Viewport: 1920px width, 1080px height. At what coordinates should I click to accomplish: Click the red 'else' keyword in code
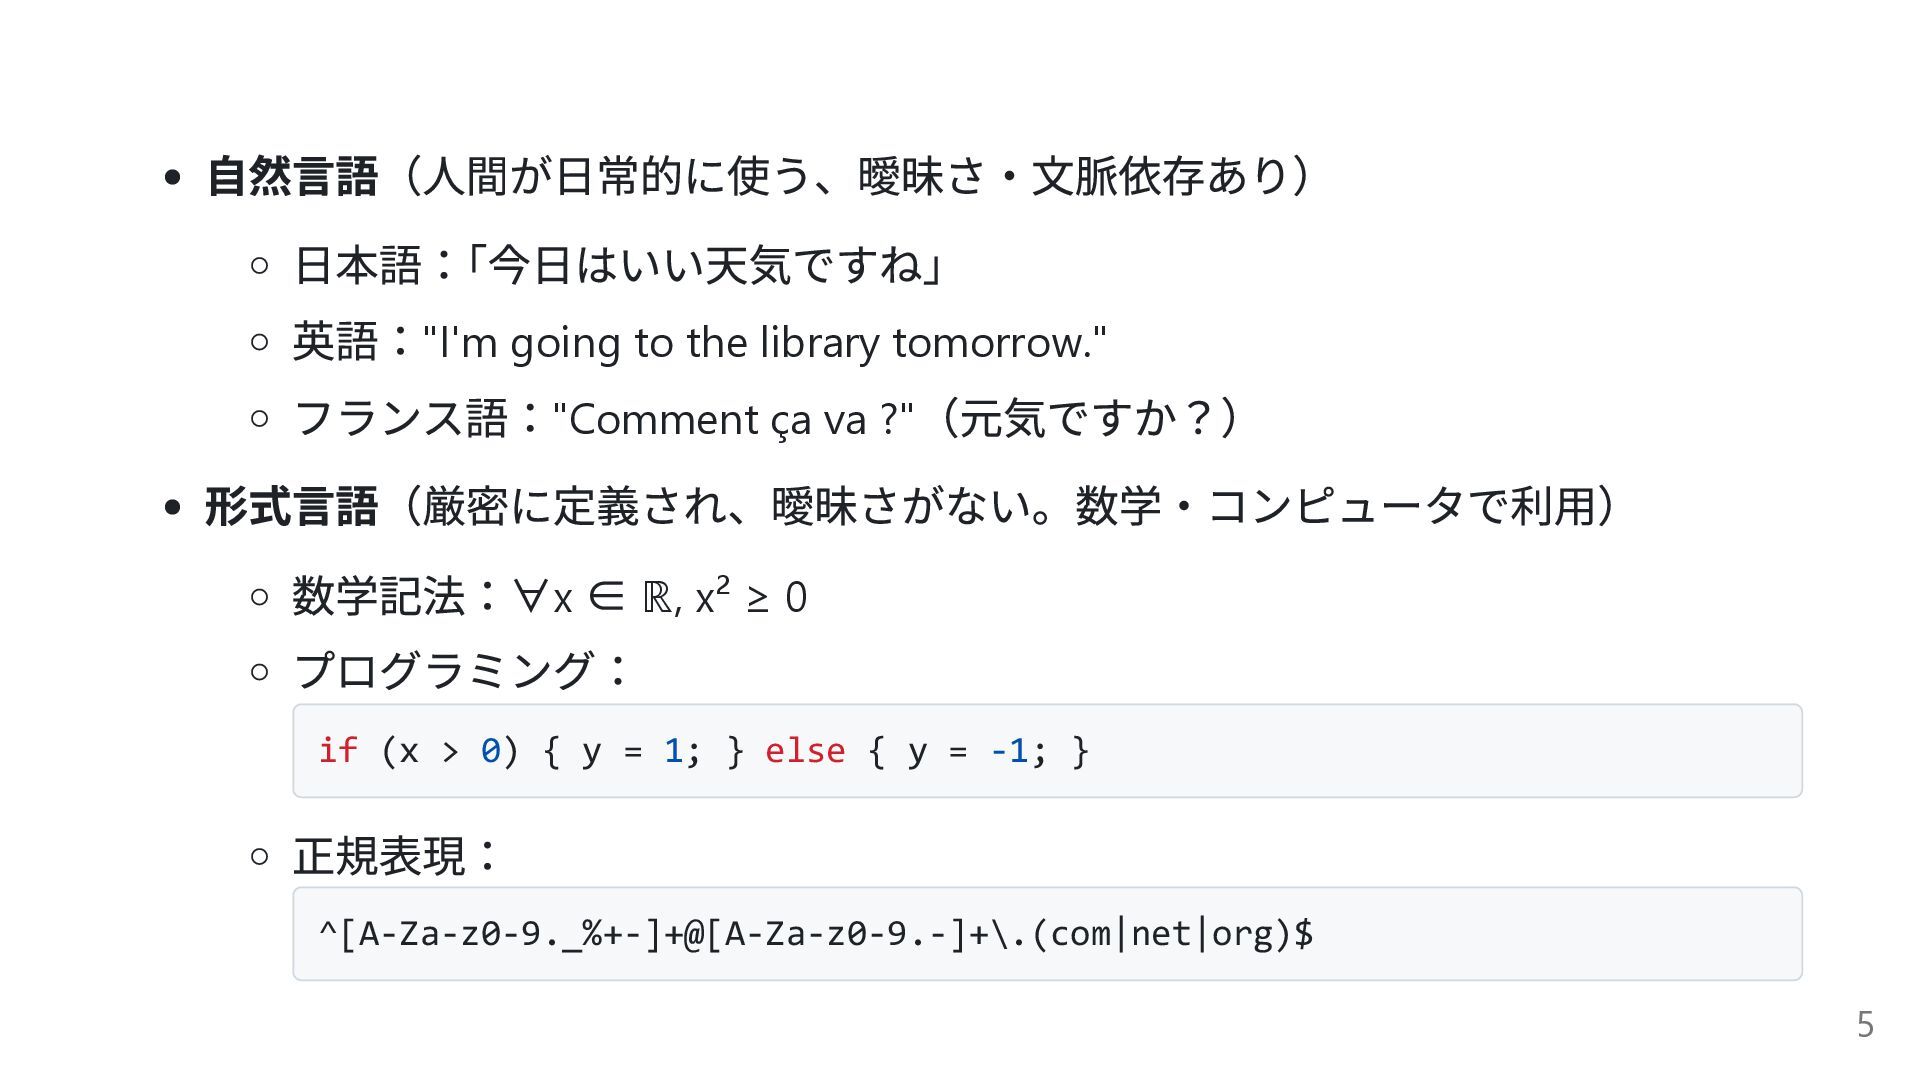[805, 750]
